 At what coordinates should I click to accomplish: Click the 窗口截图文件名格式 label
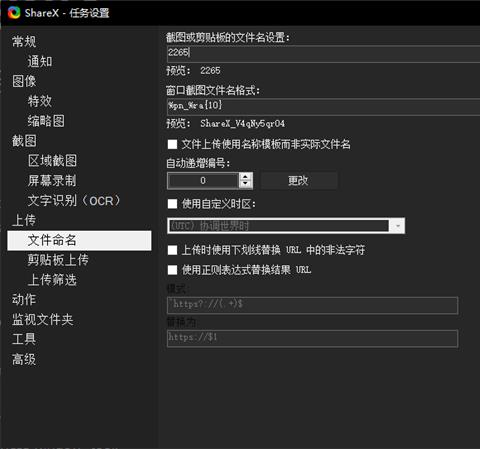213,90
